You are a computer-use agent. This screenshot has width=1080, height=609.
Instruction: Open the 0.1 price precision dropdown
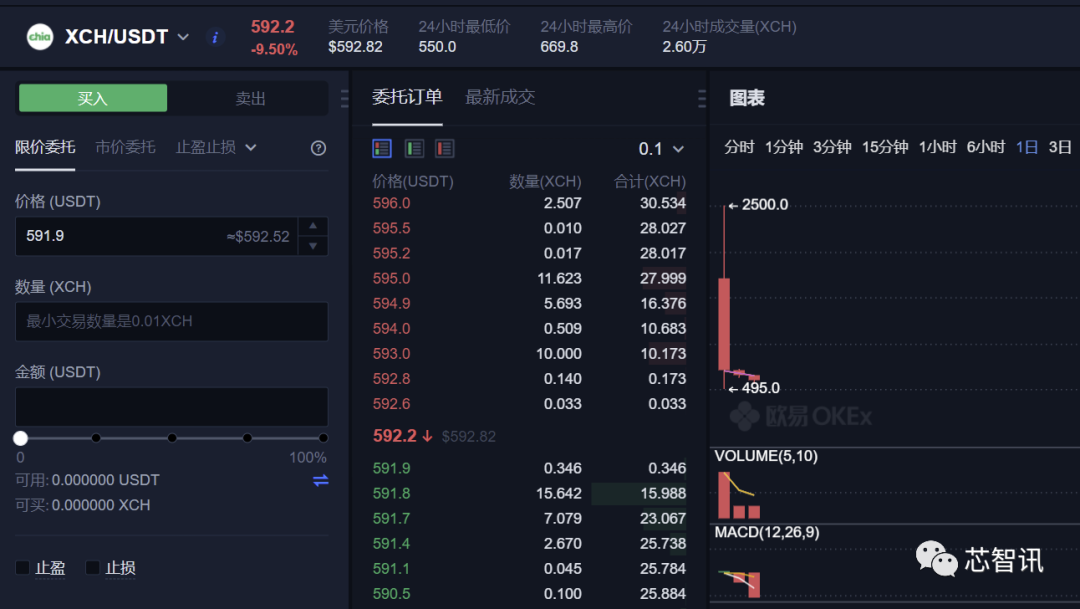660,147
